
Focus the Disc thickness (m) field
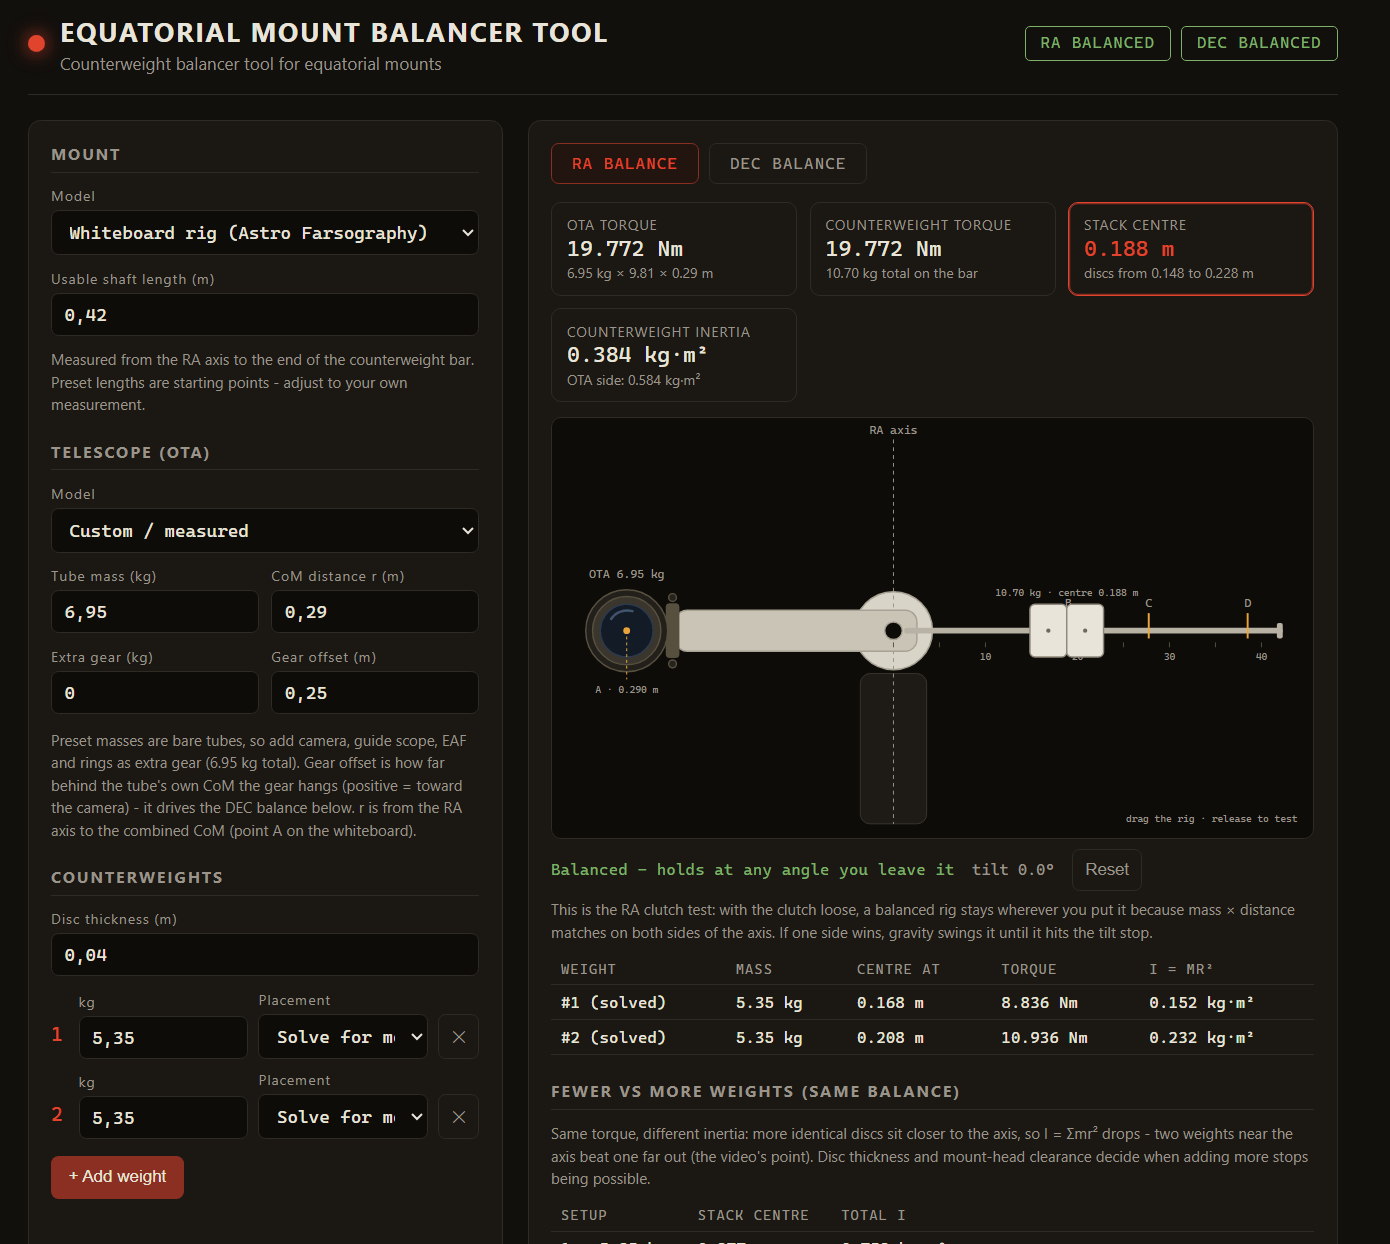(265, 955)
